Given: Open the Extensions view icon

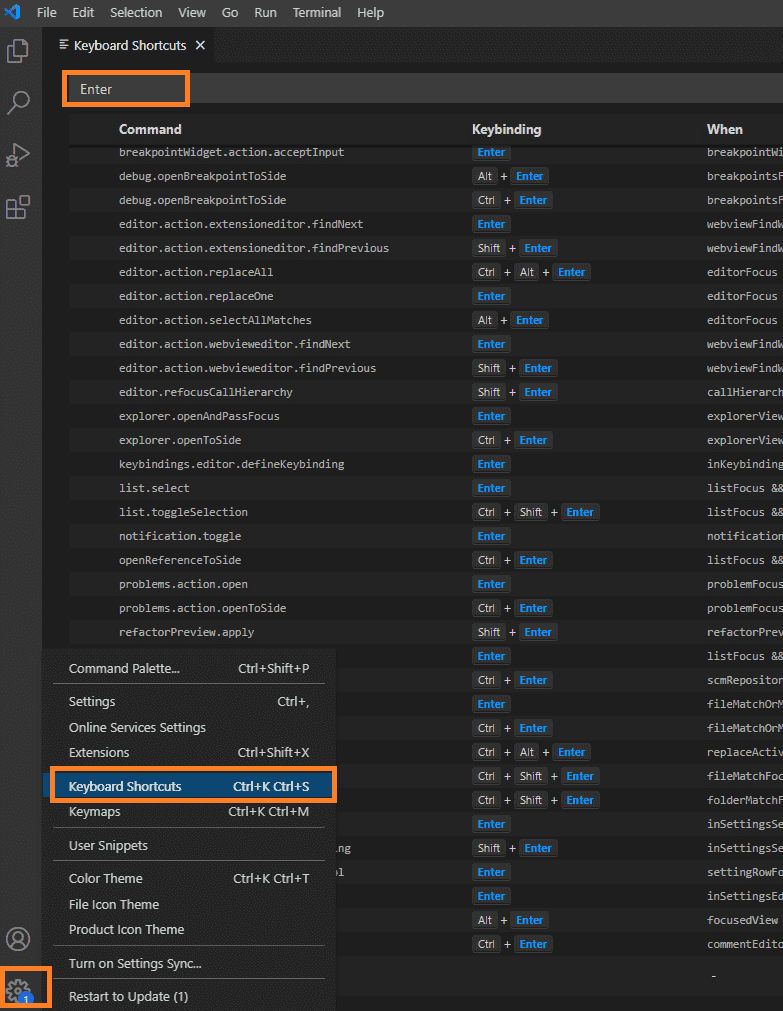Looking at the screenshot, I should [x=18, y=207].
